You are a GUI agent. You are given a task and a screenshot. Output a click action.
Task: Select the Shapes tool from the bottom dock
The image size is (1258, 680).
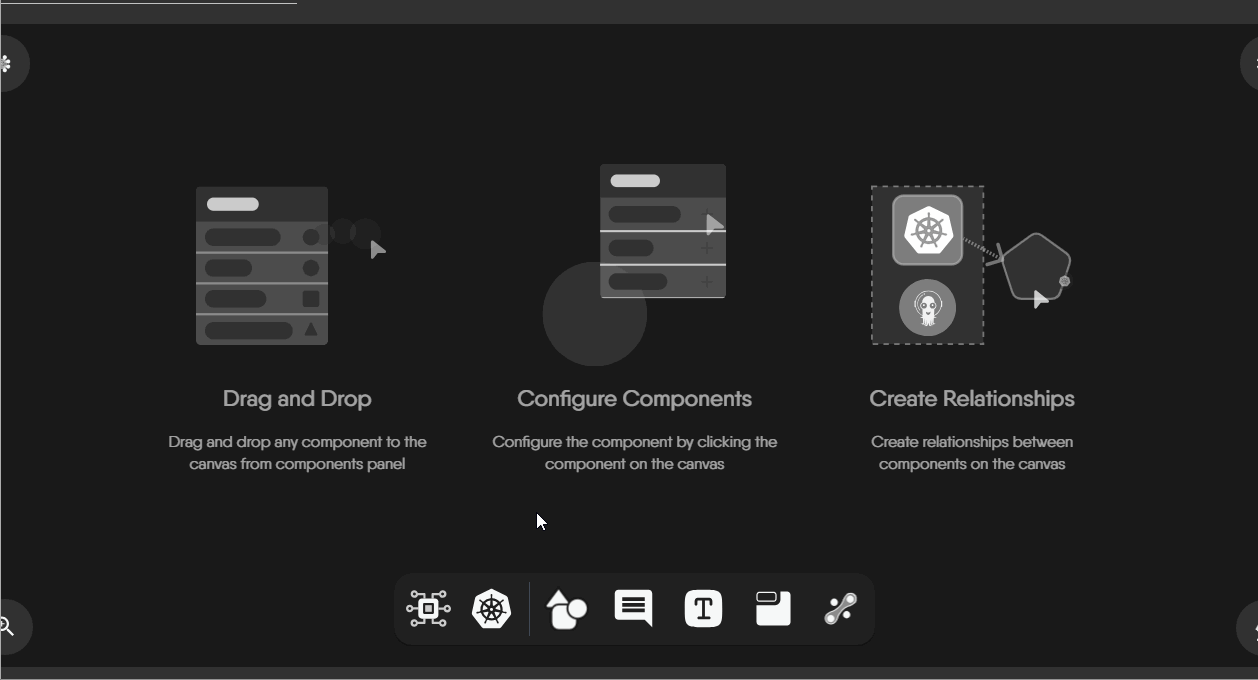tap(565, 608)
